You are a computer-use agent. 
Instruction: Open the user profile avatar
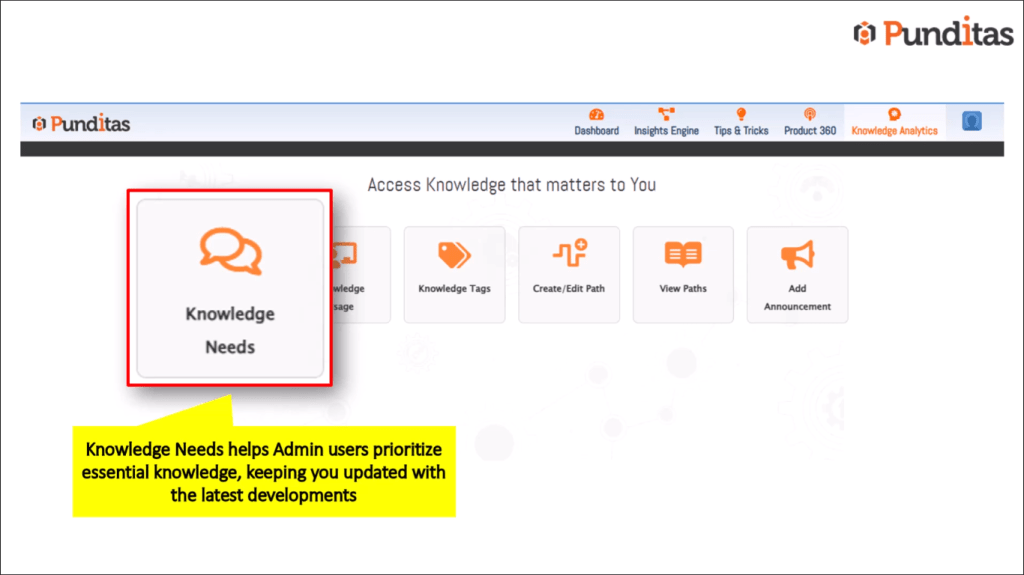point(971,121)
